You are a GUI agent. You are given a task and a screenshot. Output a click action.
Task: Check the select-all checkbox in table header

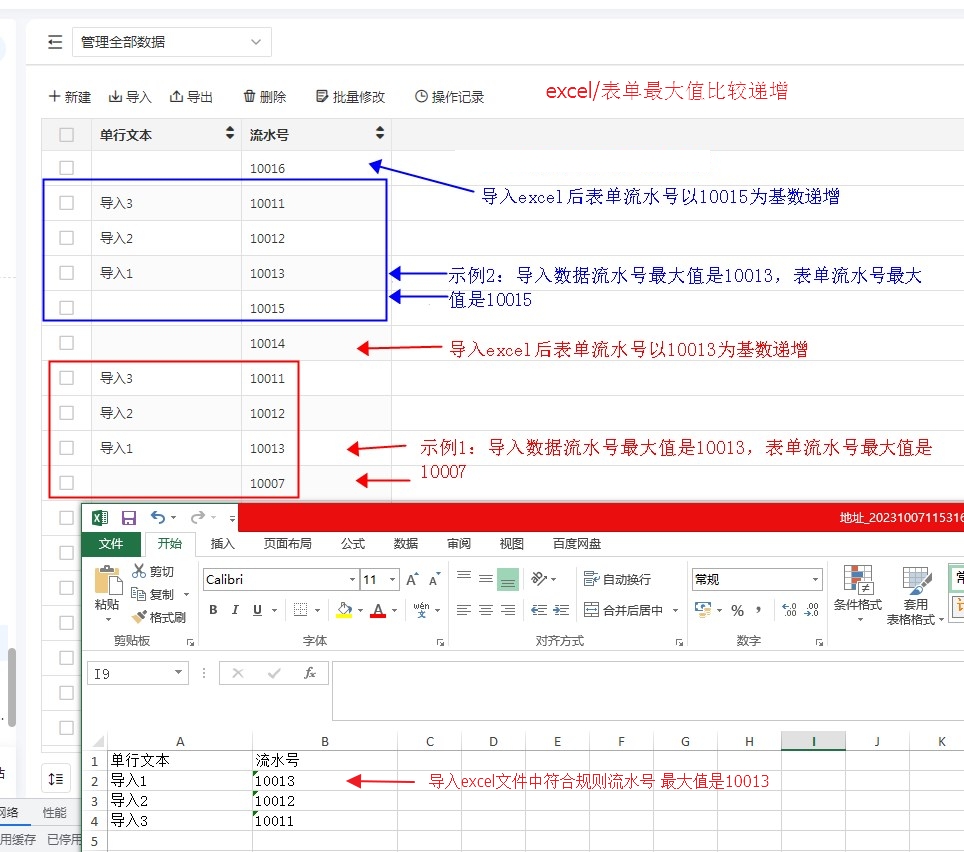[x=66, y=134]
